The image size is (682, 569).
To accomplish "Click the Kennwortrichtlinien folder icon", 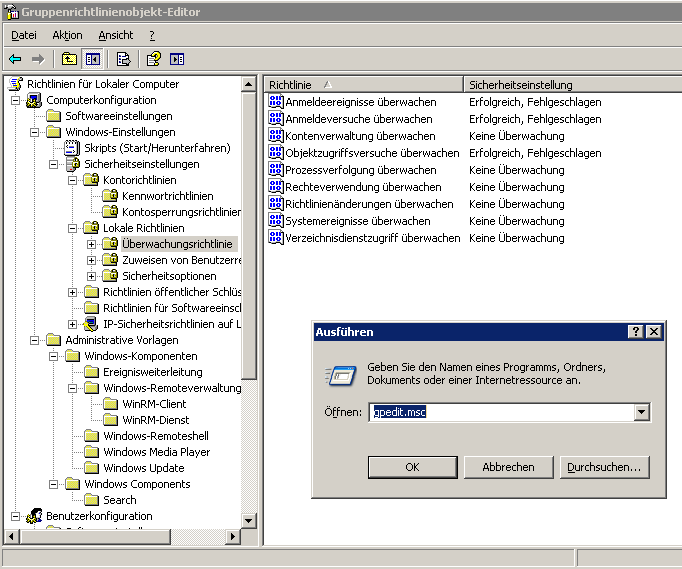I will pyautogui.click(x=110, y=196).
